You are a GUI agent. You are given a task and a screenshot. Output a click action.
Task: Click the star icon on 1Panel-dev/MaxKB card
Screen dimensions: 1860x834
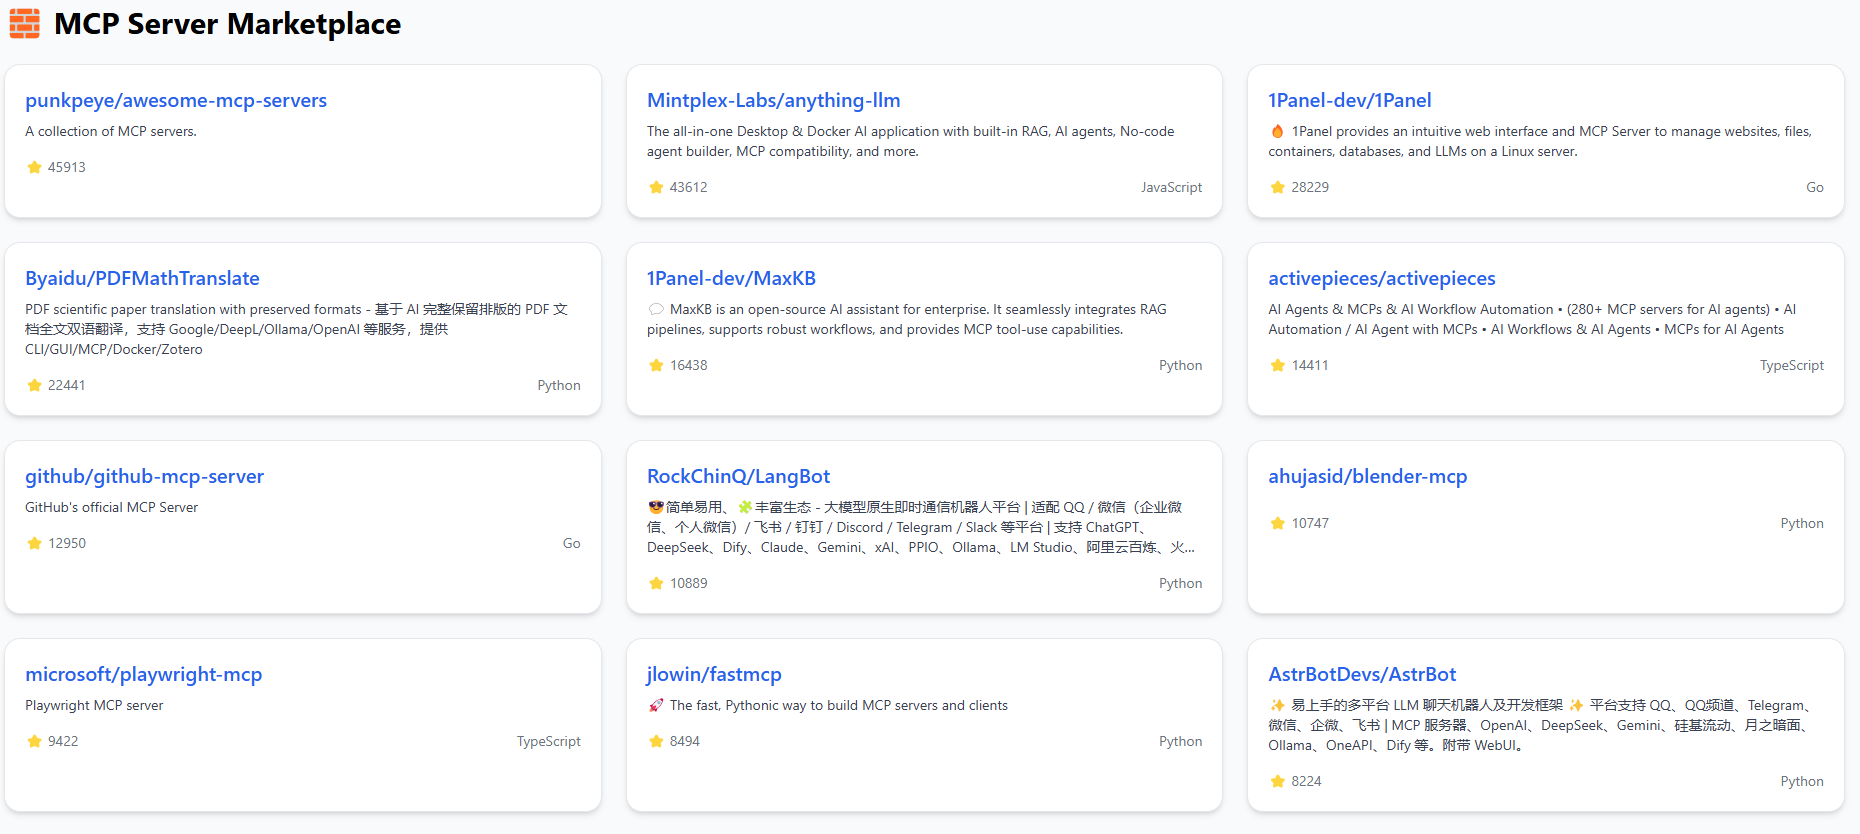click(656, 365)
